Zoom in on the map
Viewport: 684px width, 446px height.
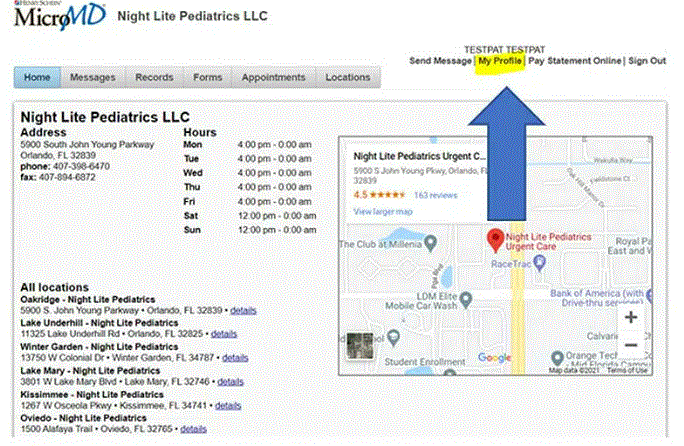631,317
